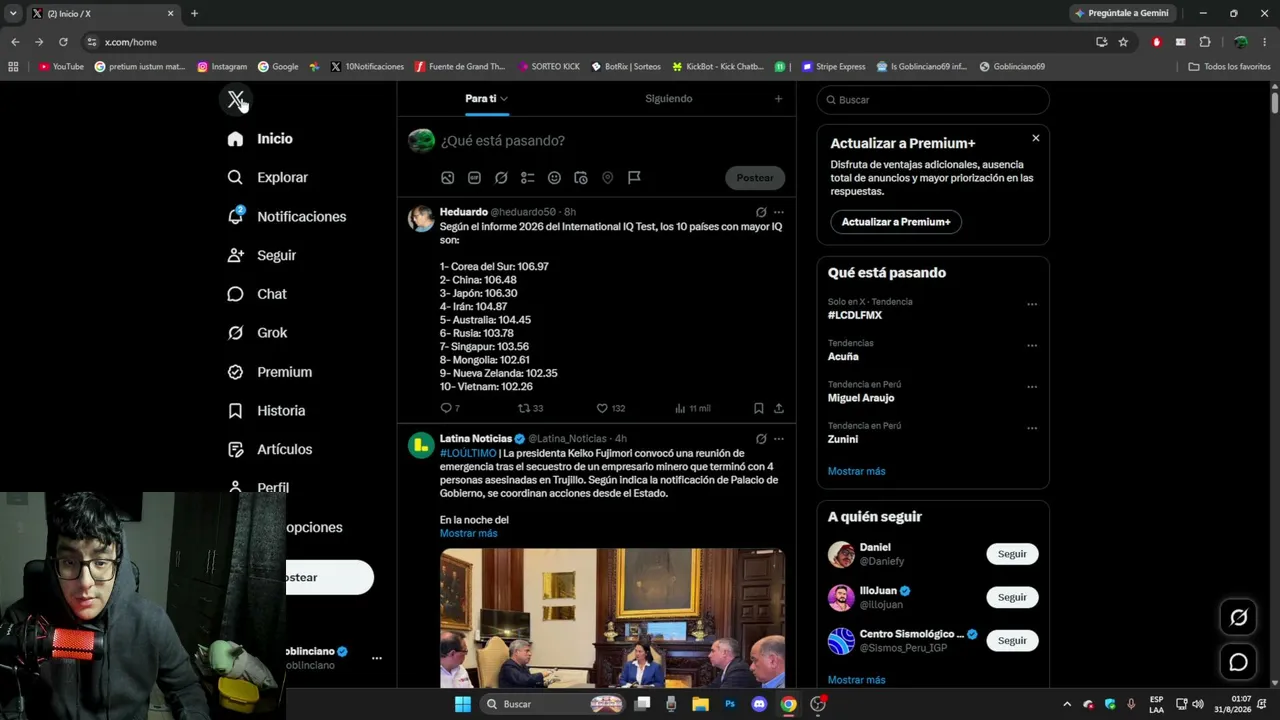
Task: Open account menu dots beside Goblinciano
Action: (x=377, y=658)
